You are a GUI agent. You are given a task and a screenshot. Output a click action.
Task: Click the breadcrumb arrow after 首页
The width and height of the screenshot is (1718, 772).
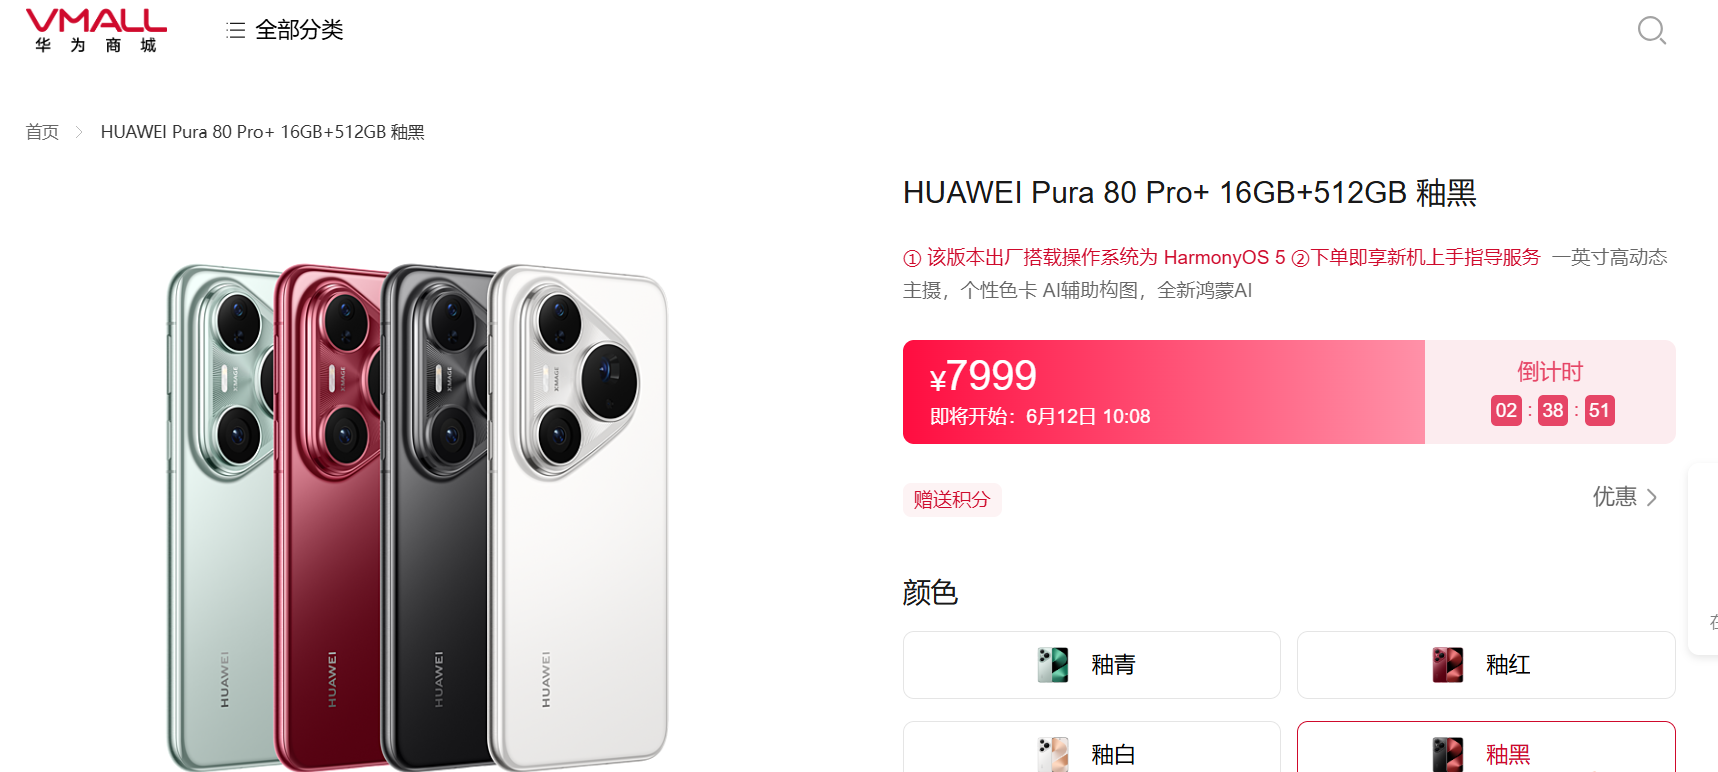[x=79, y=132]
